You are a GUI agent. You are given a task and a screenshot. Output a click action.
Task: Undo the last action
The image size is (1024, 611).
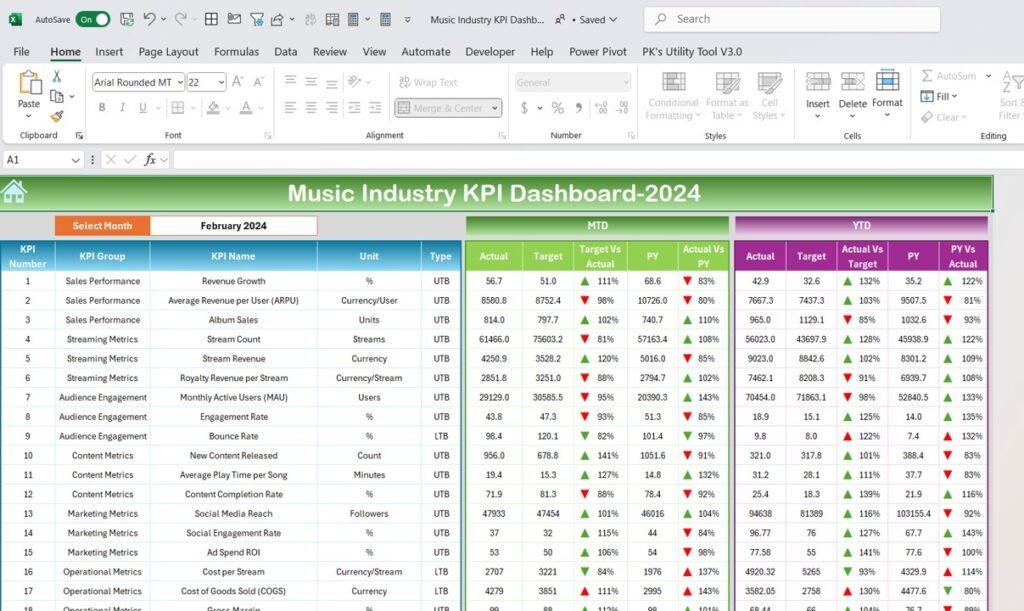point(149,20)
